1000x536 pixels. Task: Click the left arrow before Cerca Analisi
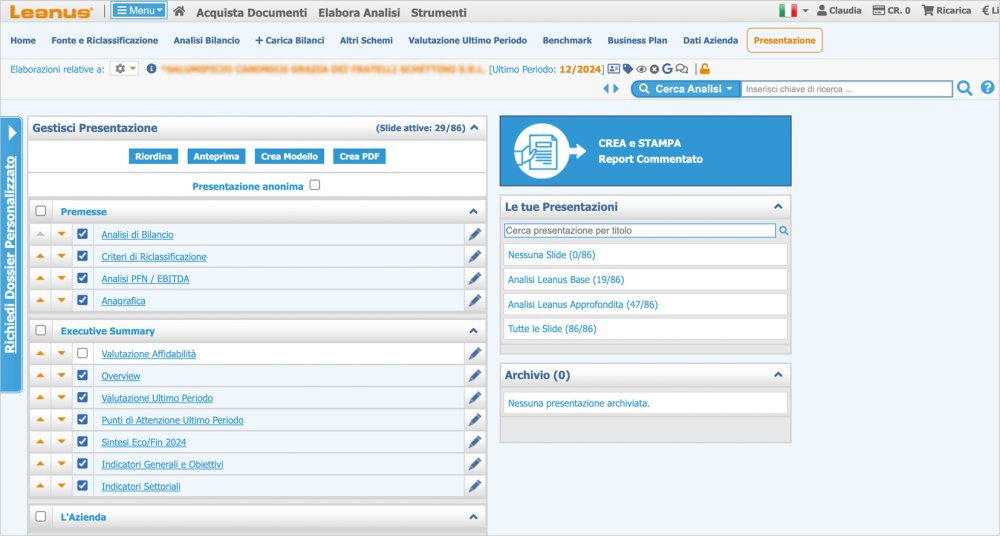click(x=606, y=89)
